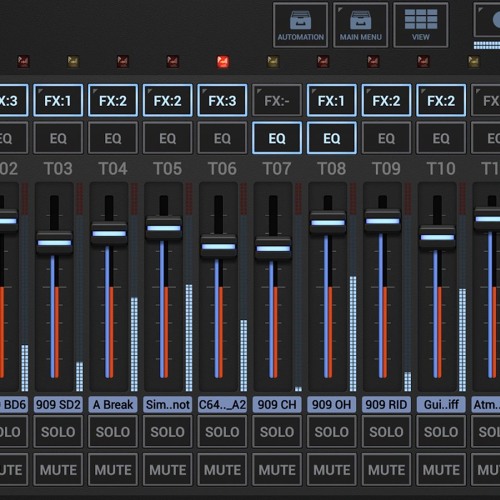This screenshot has width=500, height=500.
Task: Disable the active EQ on track T07
Action: pos(277,138)
